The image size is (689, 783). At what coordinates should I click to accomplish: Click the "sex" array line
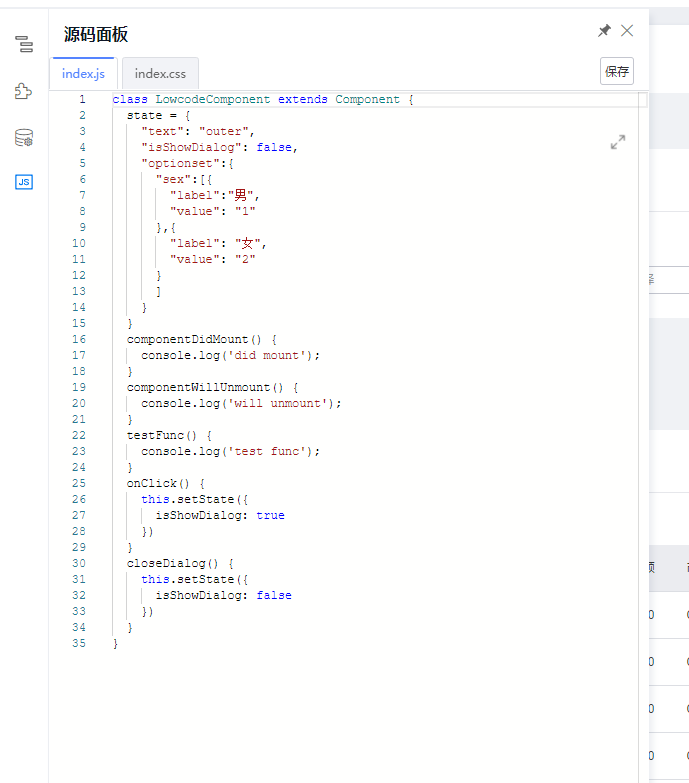tap(184, 179)
